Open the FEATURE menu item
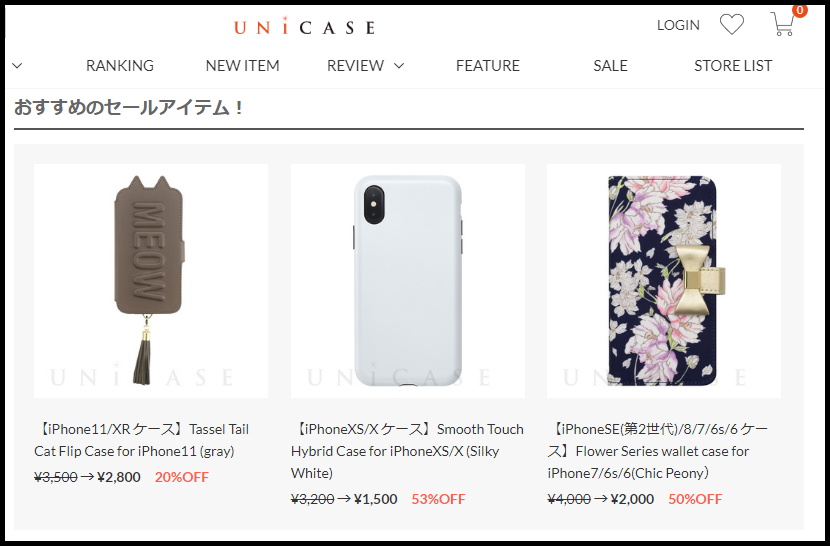830x546 pixels. pyautogui.click(x=488, y=66)
